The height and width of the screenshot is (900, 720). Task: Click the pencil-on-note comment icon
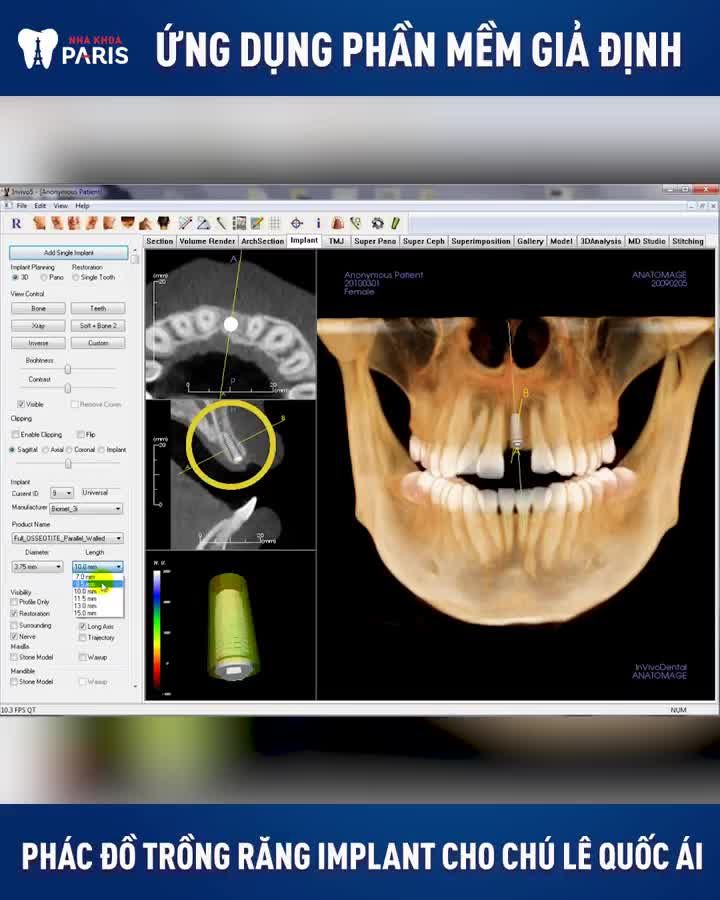(257, 223)
